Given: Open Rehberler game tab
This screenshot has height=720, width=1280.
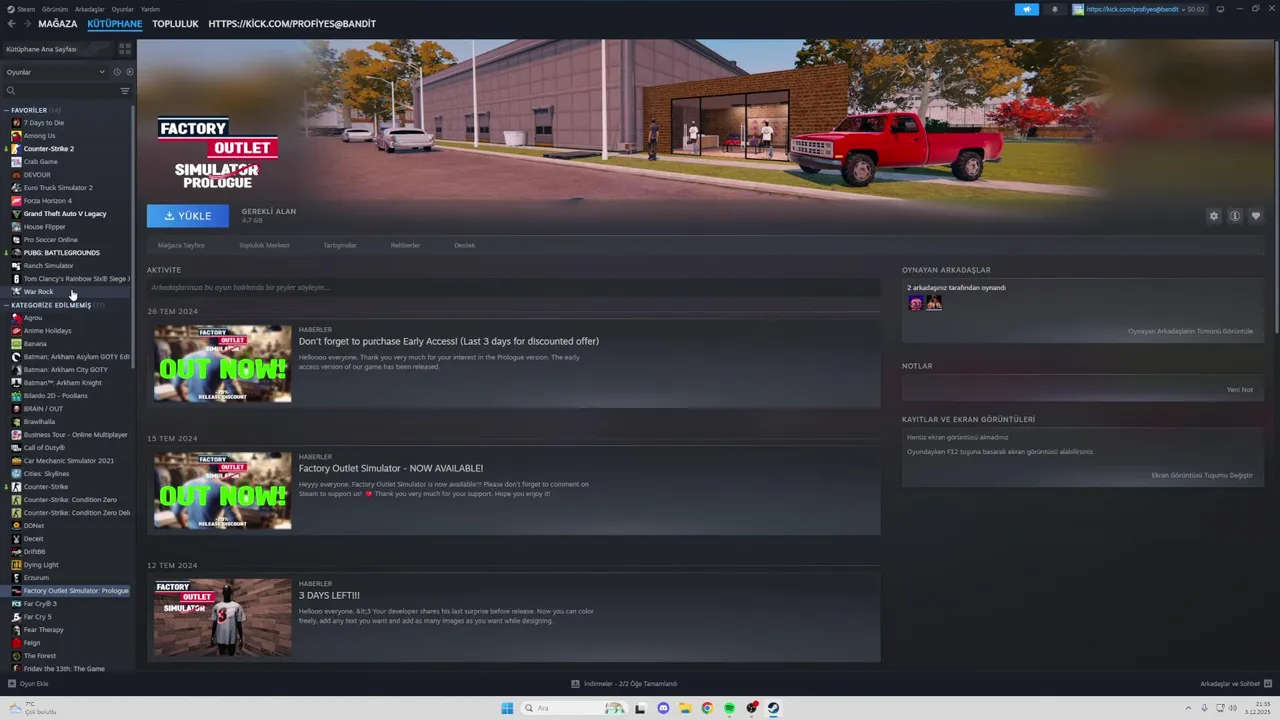Looking at the screenshot, I should 405,245.
